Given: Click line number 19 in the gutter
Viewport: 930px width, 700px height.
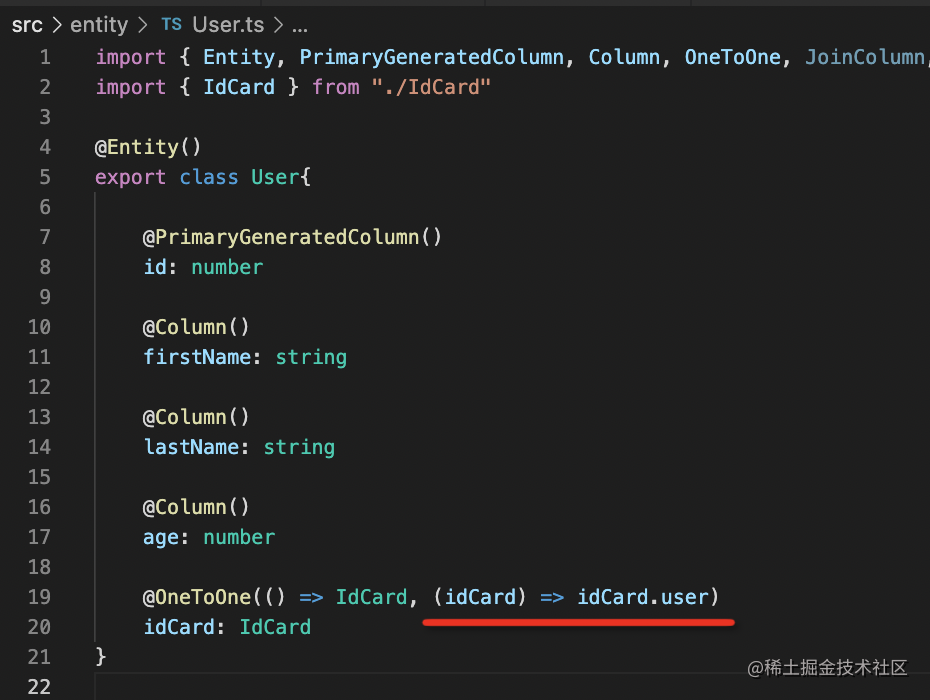Looking at the screenshot, I should pos(39,597).
